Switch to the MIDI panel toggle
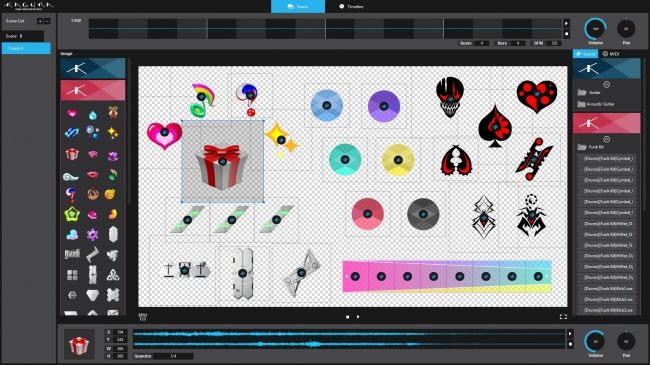This screenshot has width=650, height=365. click(x=611, y=54)
